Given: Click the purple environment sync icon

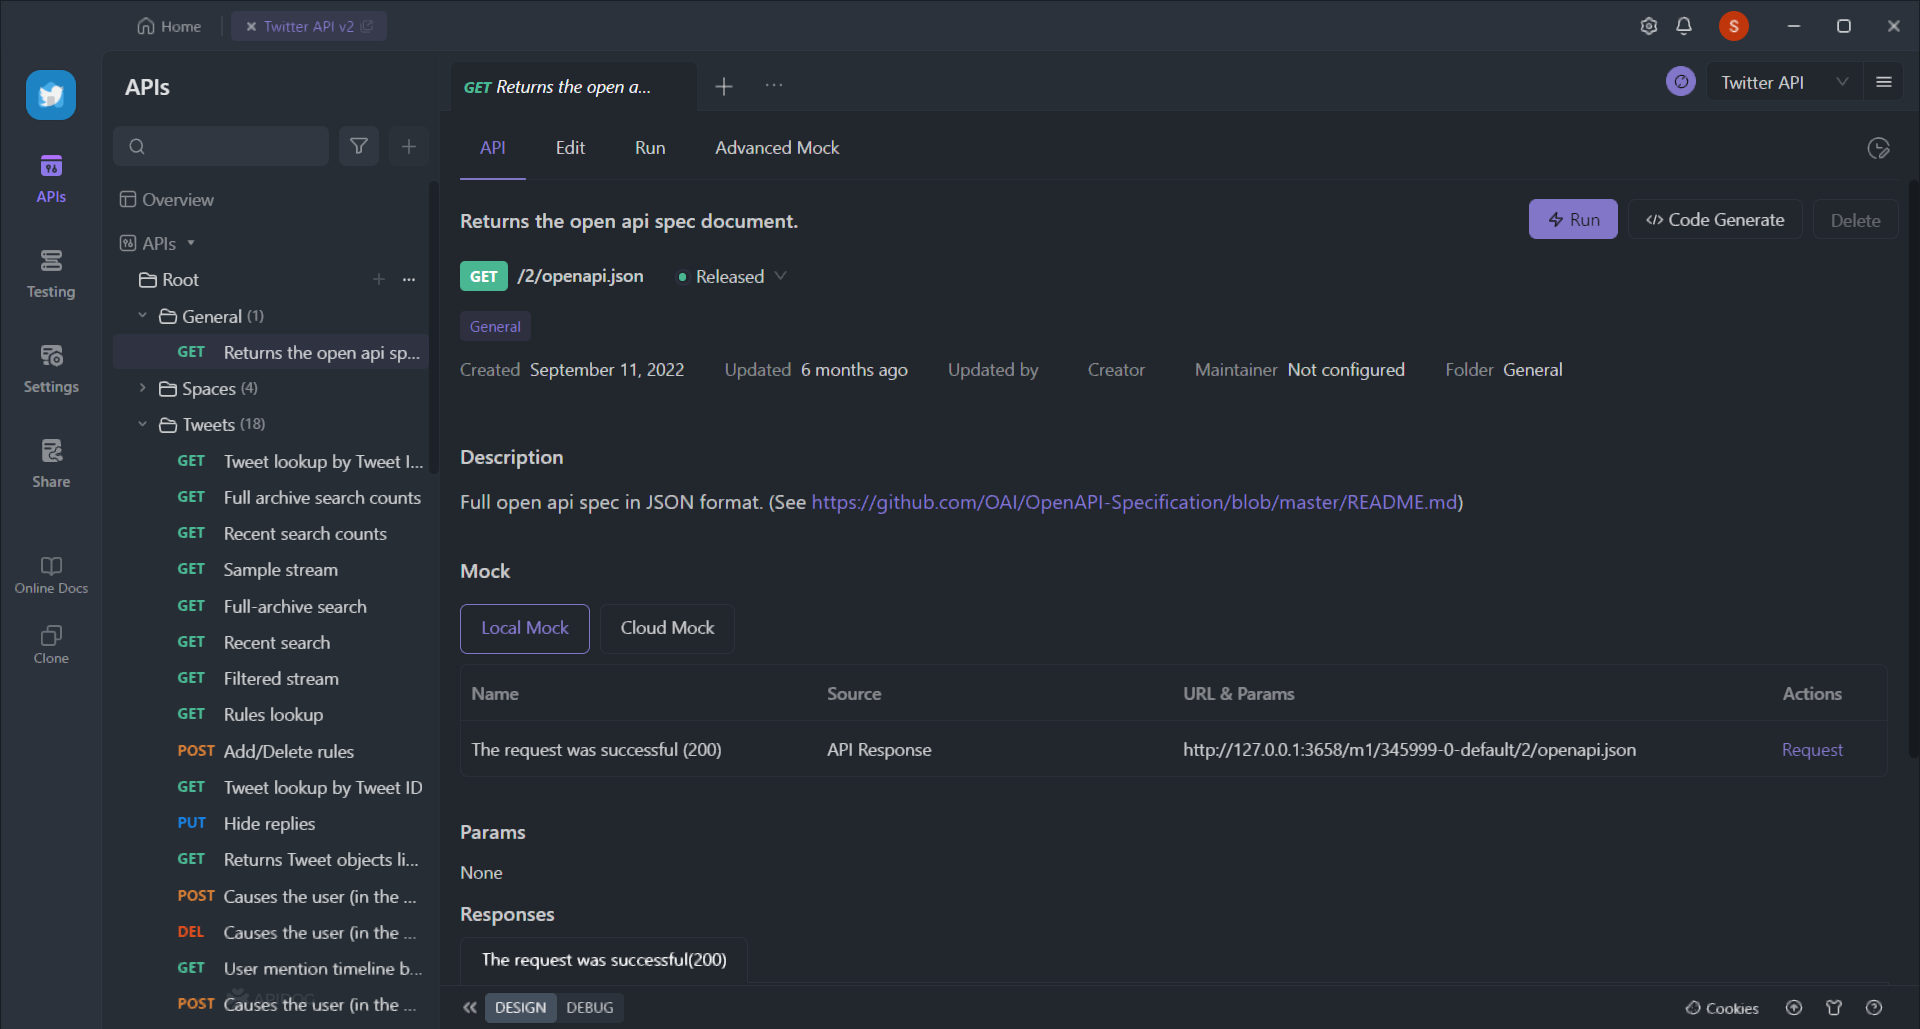Looking at the screenshot, I should [1681, 82].
